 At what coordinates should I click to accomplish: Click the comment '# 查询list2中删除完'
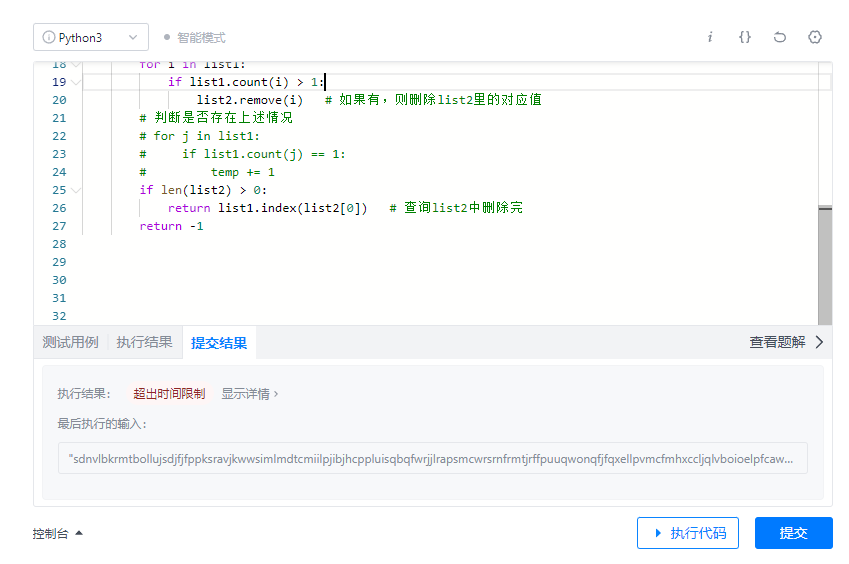[x=456, y=208]
